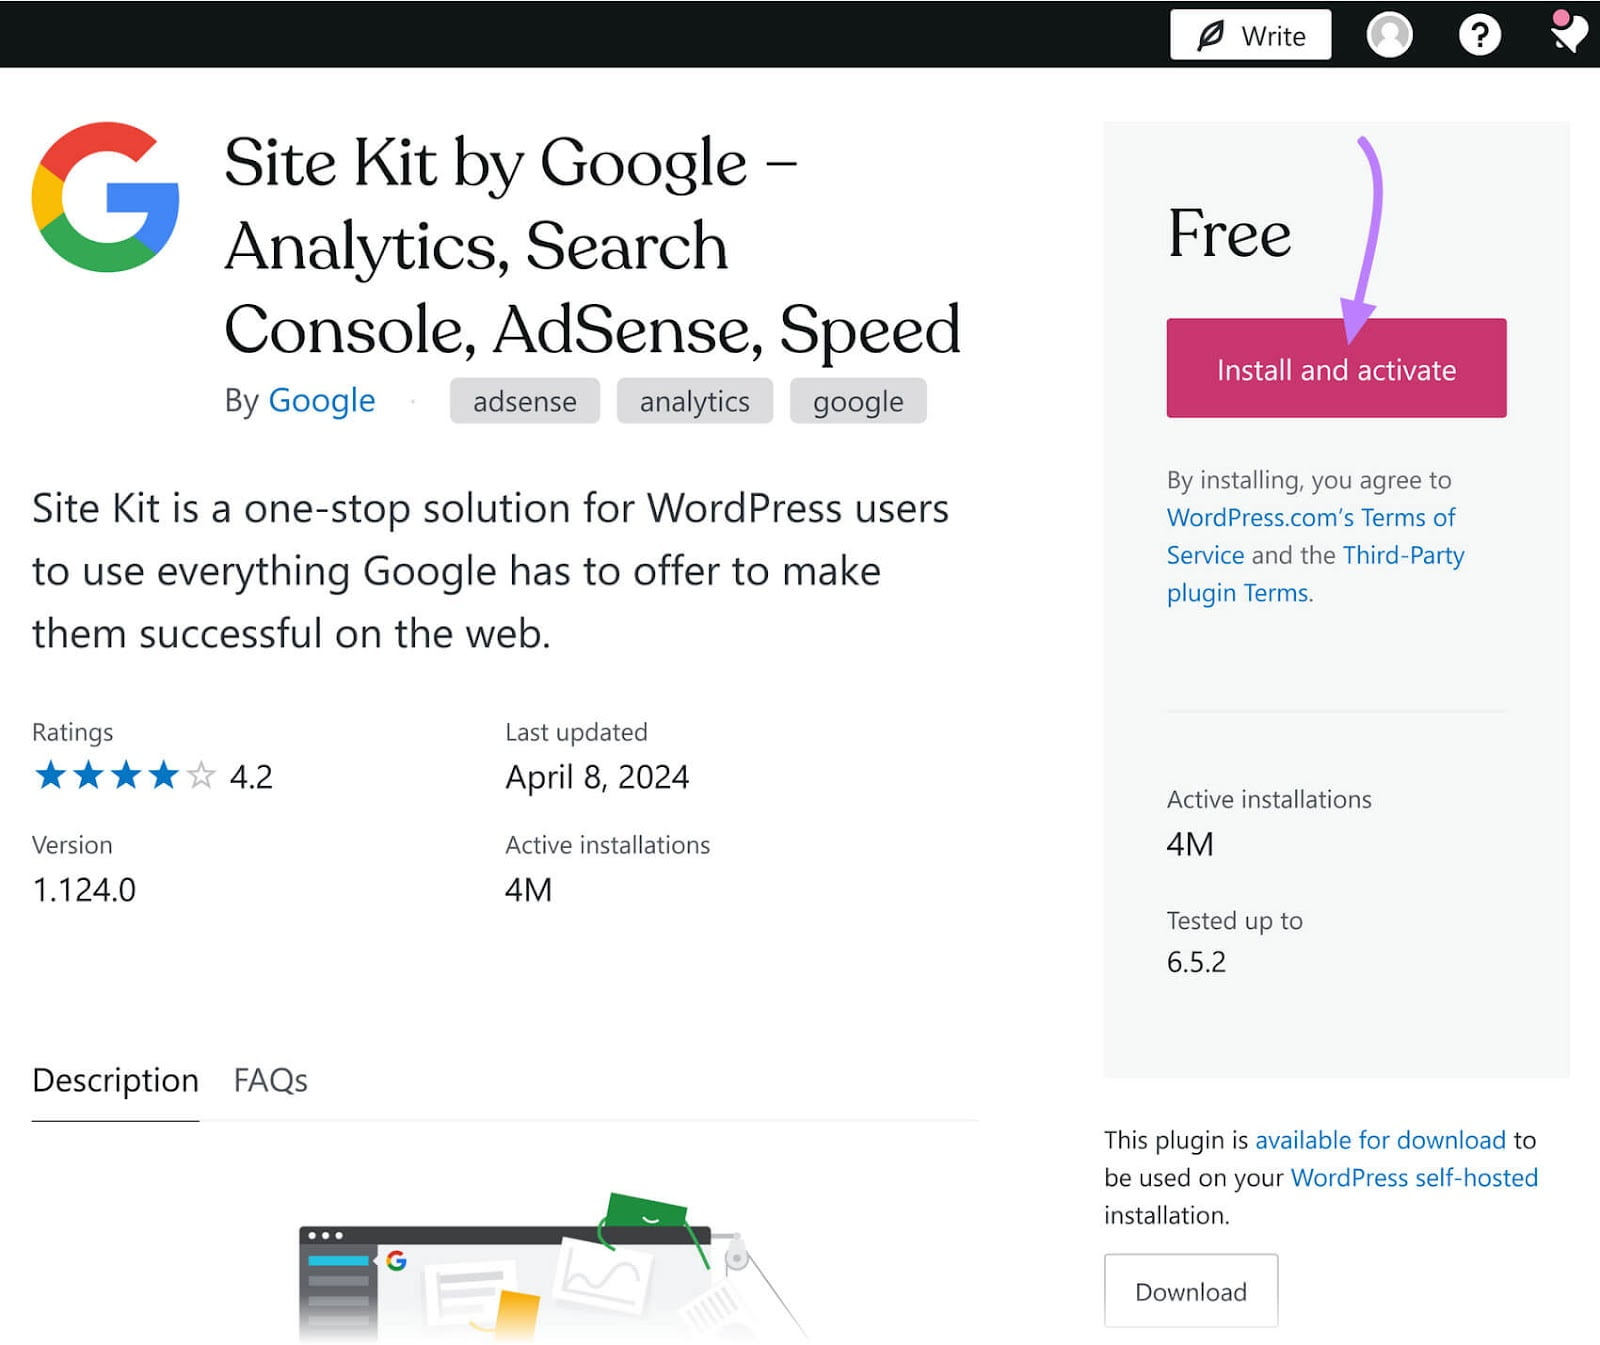Switch to the Description tab
Image resolution: width=1600 pixels, height=1345 pixels.
coord(115,1080)
